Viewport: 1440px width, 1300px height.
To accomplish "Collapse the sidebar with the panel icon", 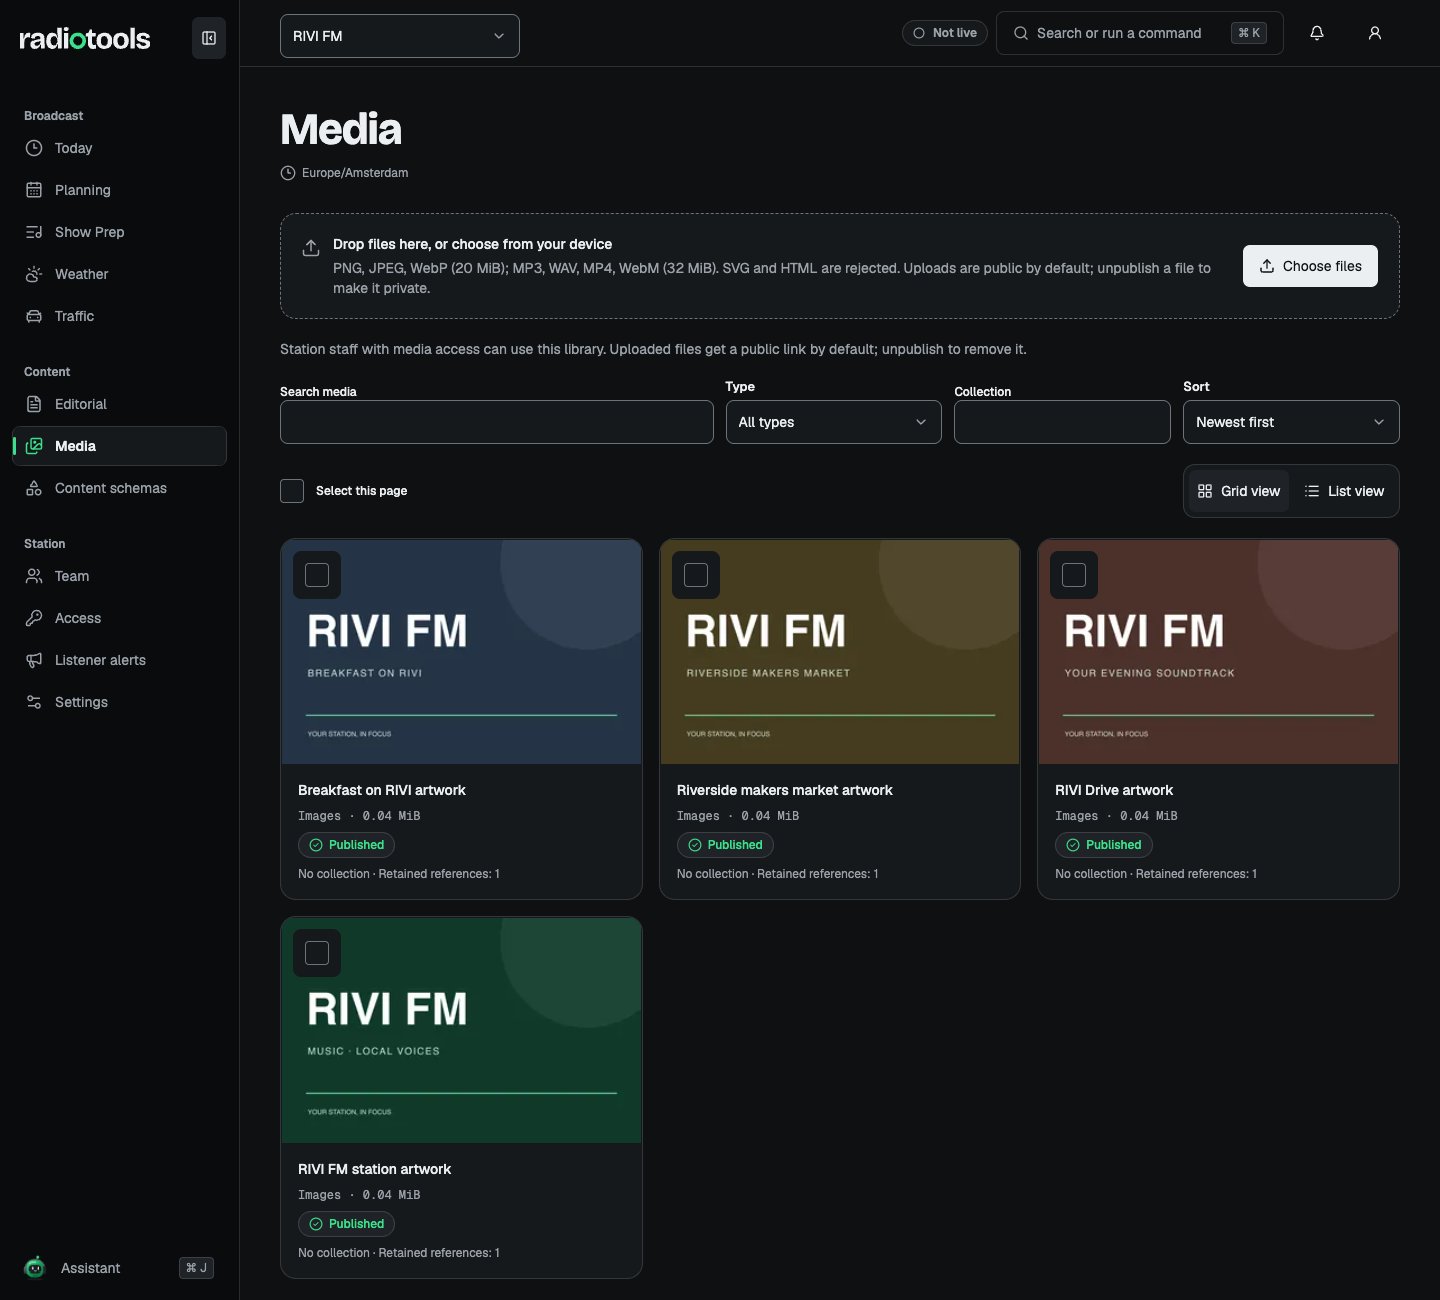I will pyautogui.click(x=209, y=38).
